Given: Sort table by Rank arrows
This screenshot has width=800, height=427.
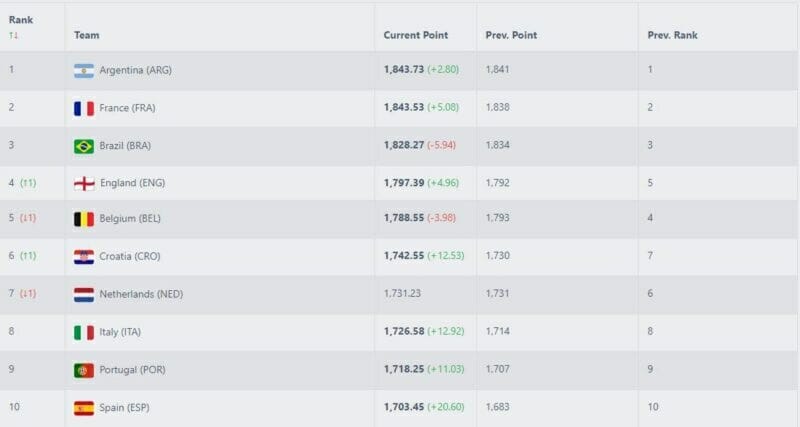Looking at the screenshot, I should [x=14, y=35].
